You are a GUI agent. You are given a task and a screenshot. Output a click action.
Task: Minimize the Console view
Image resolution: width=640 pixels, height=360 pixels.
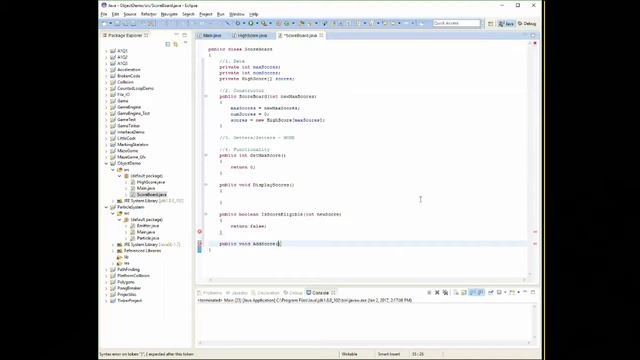pos(525,292)
